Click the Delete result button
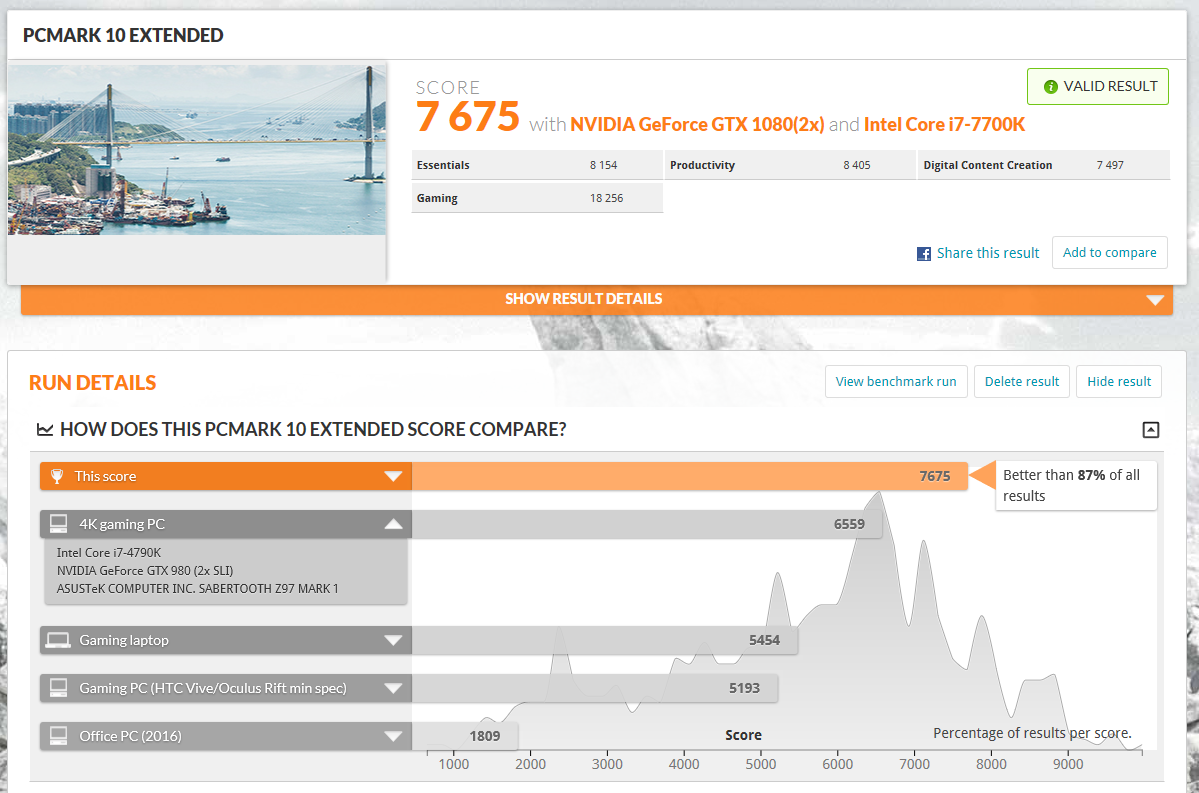The height and width of the screenshot is (793, 1199). pyautogui.click(x=1022, y=382)
